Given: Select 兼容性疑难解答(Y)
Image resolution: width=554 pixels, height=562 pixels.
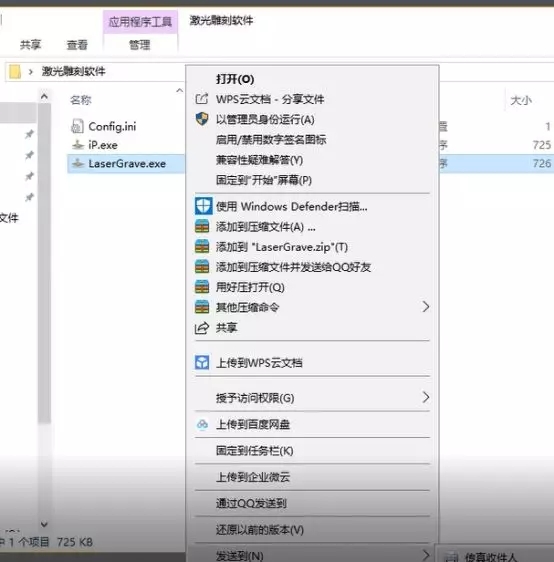Looking at the screenshot, I should click(259, 159).
